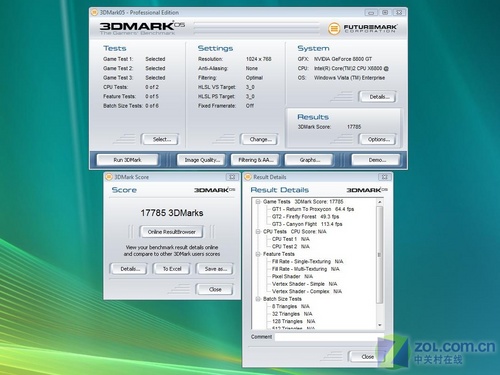Click the Result Details window title icon
500x375 pixels.
point(248,177)
